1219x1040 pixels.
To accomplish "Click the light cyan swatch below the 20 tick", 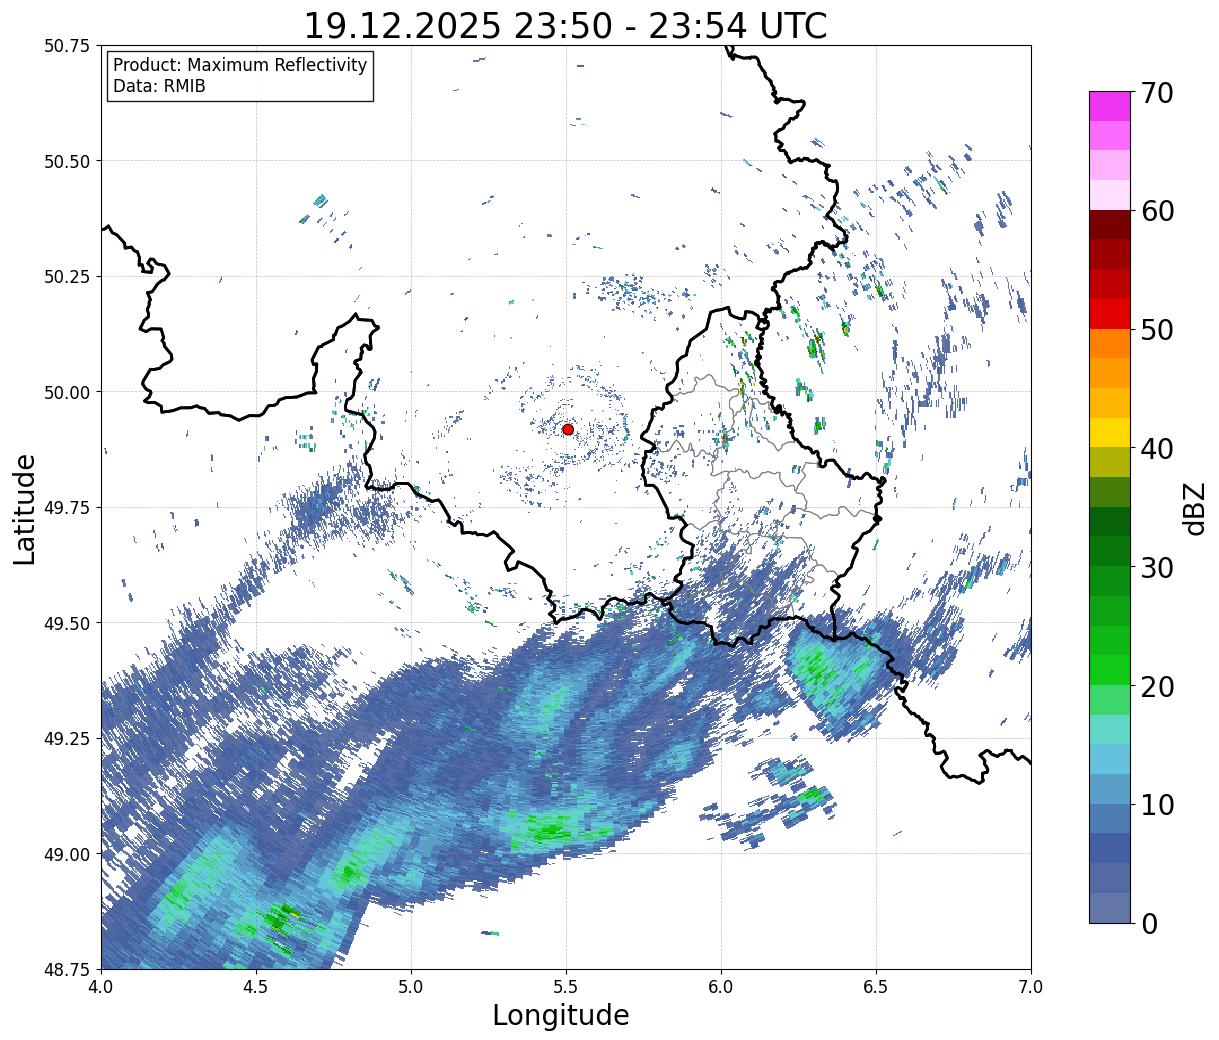I will (1110, 729).
